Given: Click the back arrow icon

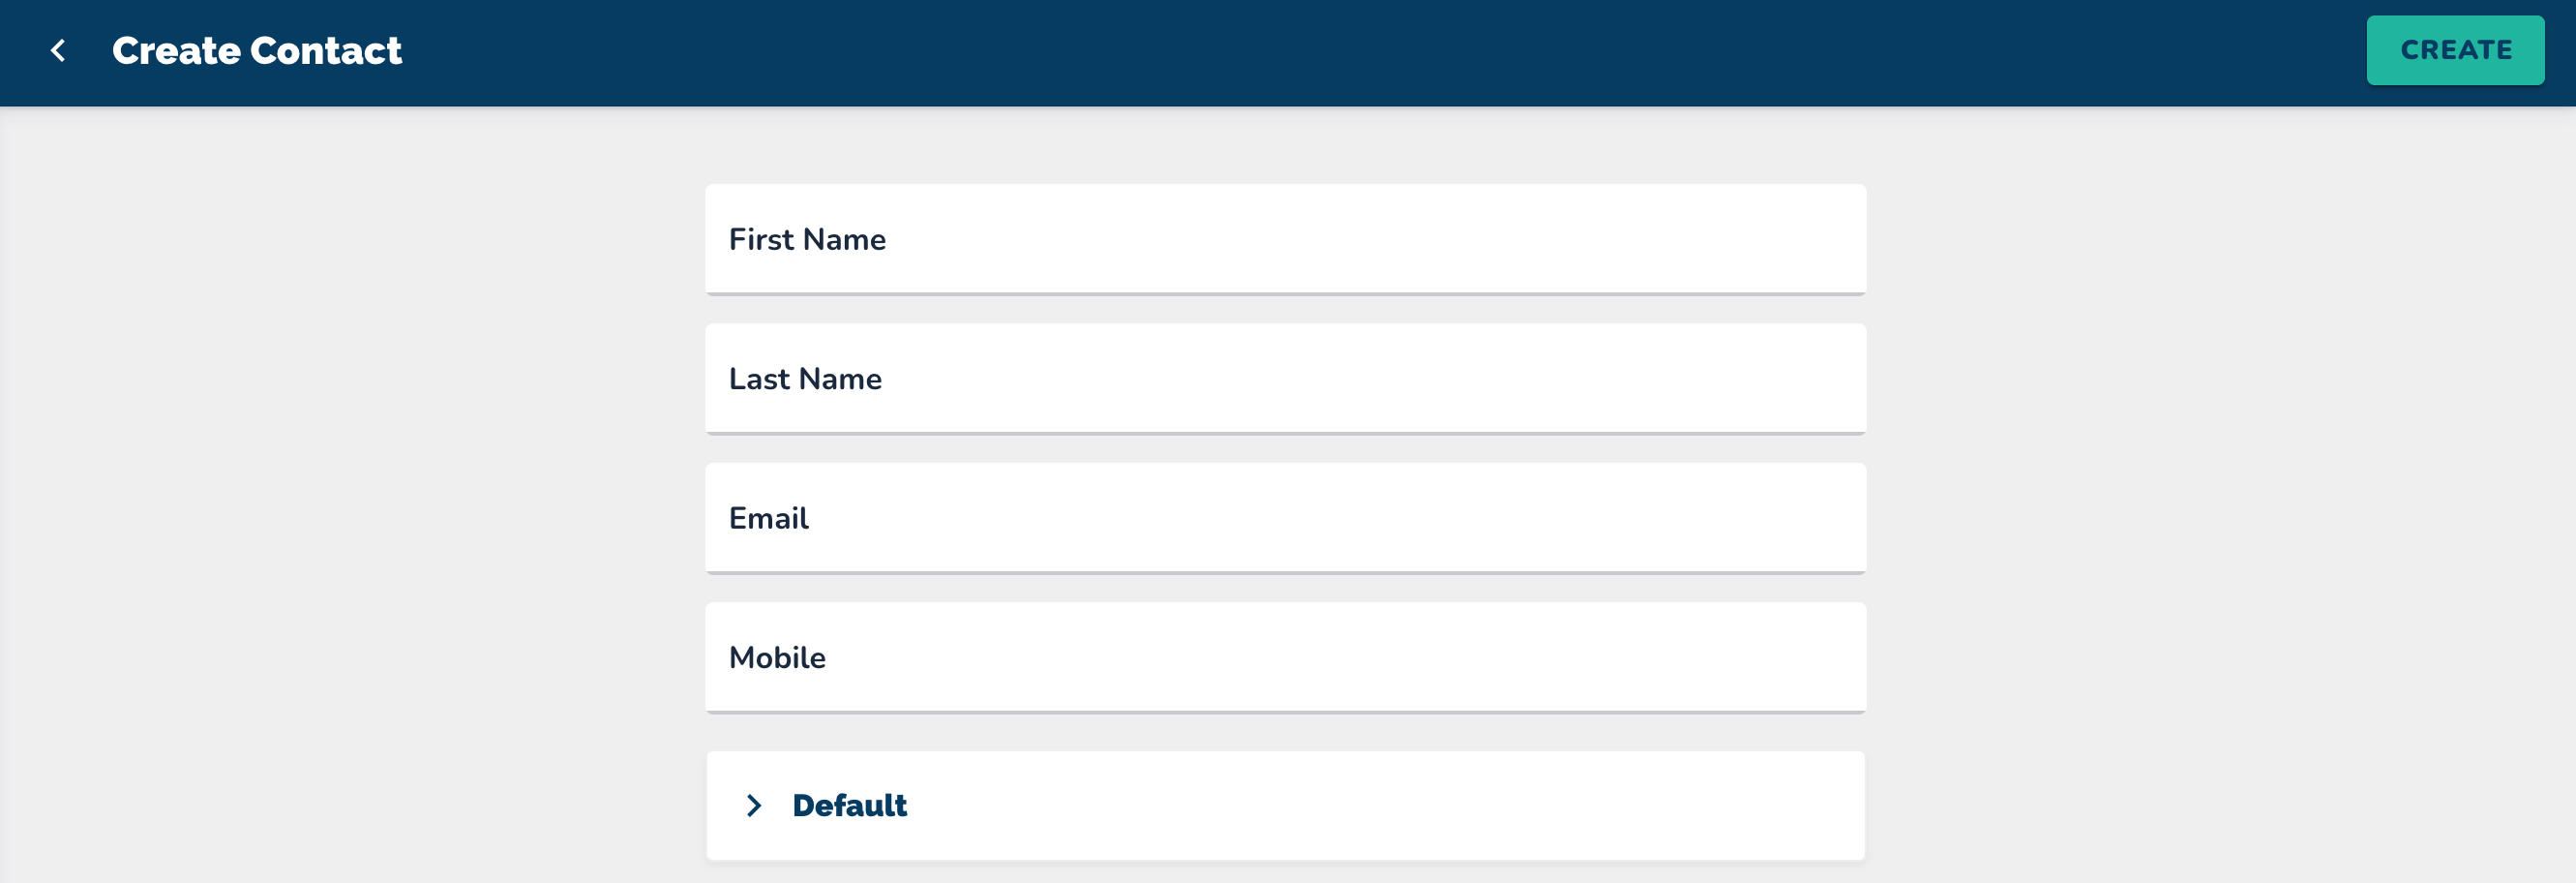Looking at the screenshot, I should pos(58,50).
